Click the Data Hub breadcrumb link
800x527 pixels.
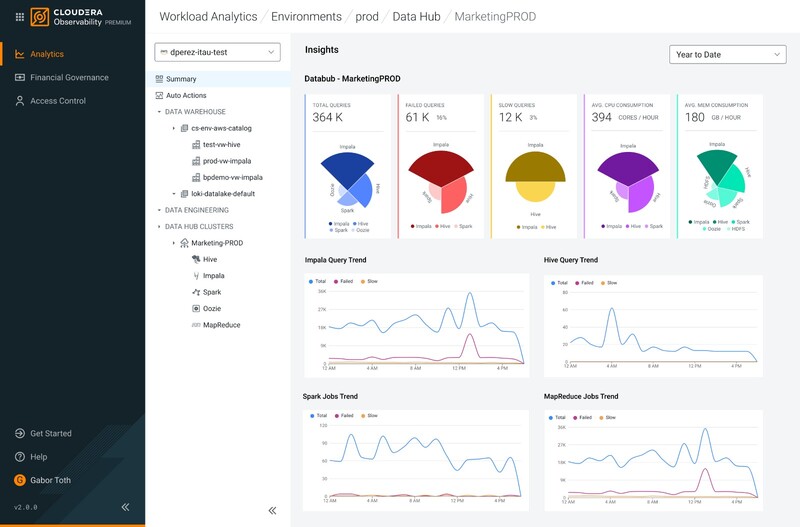(x=418, y=17)
